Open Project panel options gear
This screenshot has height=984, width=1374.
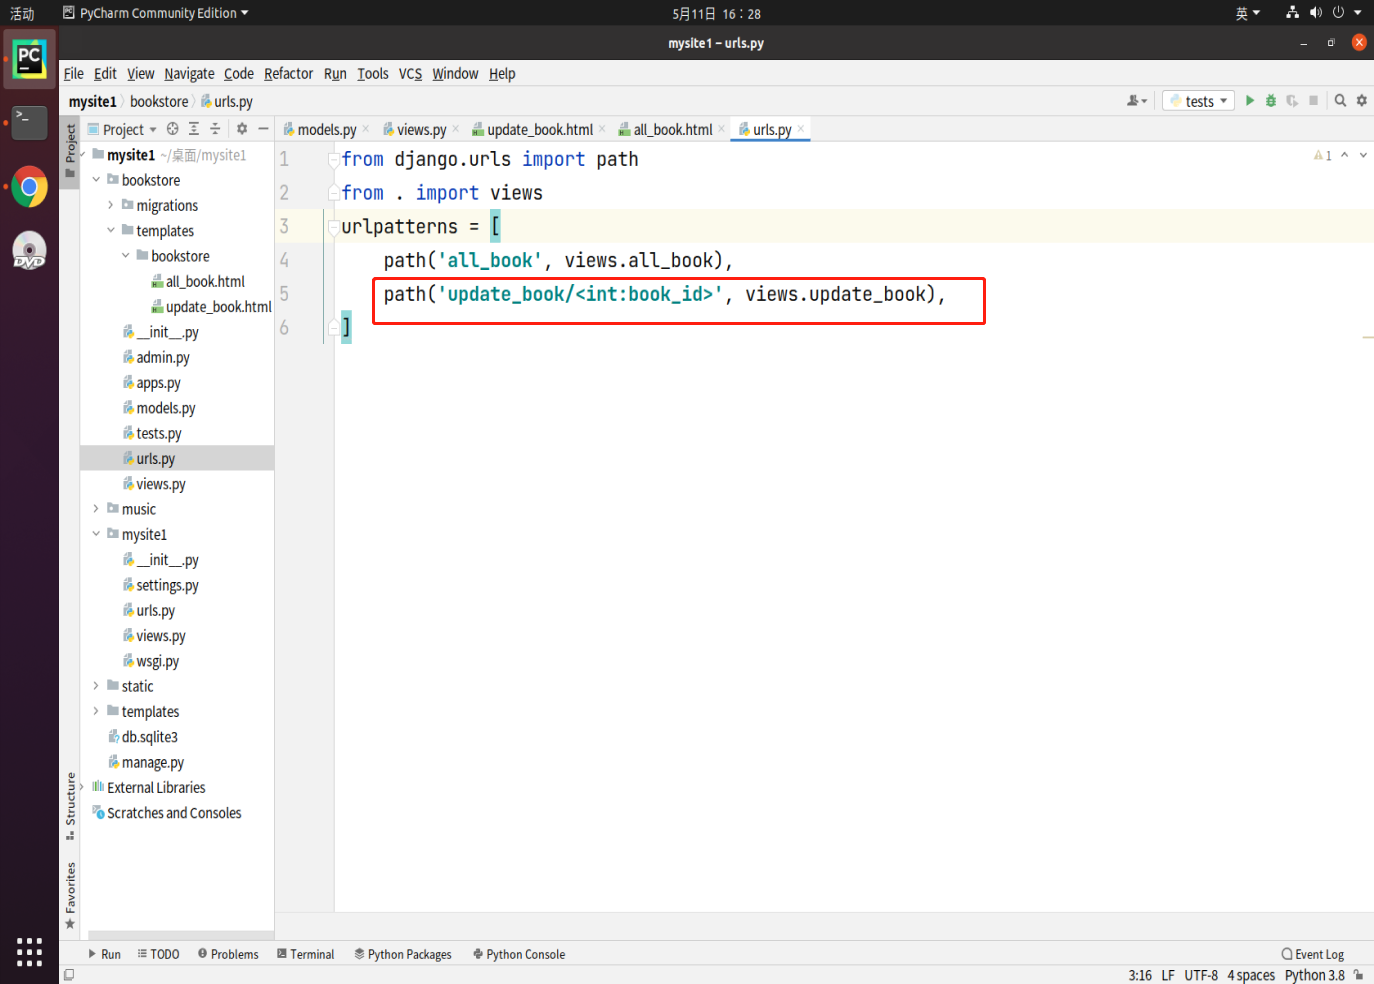[242, 129]
